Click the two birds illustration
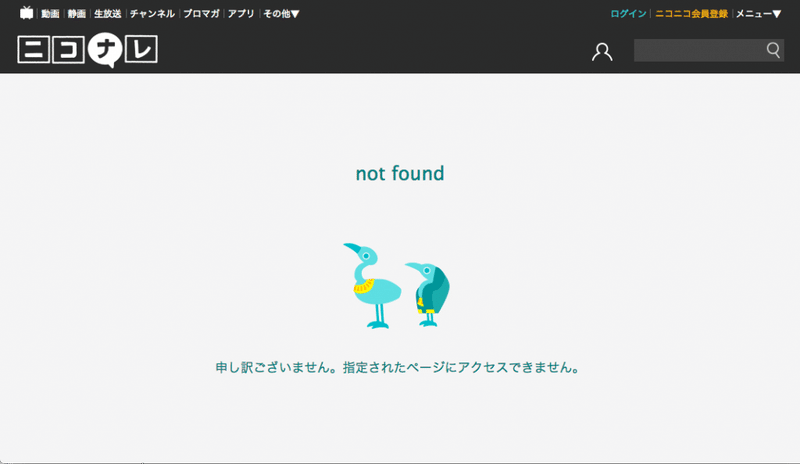This screenshot has width=800, height=464. coord(396,285)
